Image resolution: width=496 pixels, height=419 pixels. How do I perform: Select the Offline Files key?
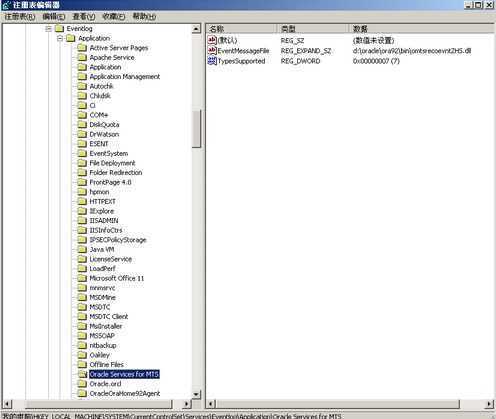coord(107,365)
